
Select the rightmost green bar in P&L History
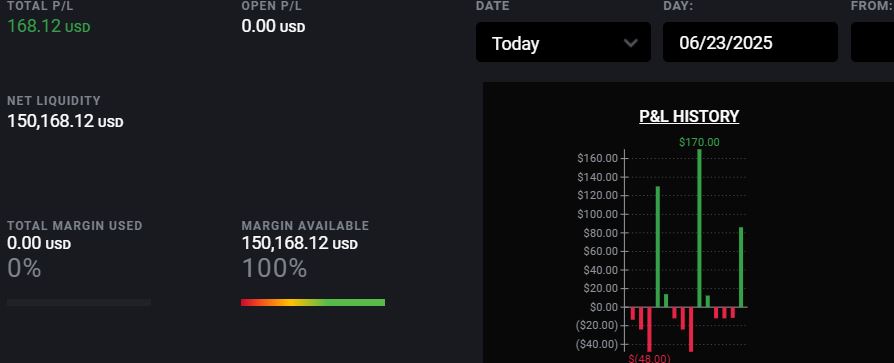[741, 267]
